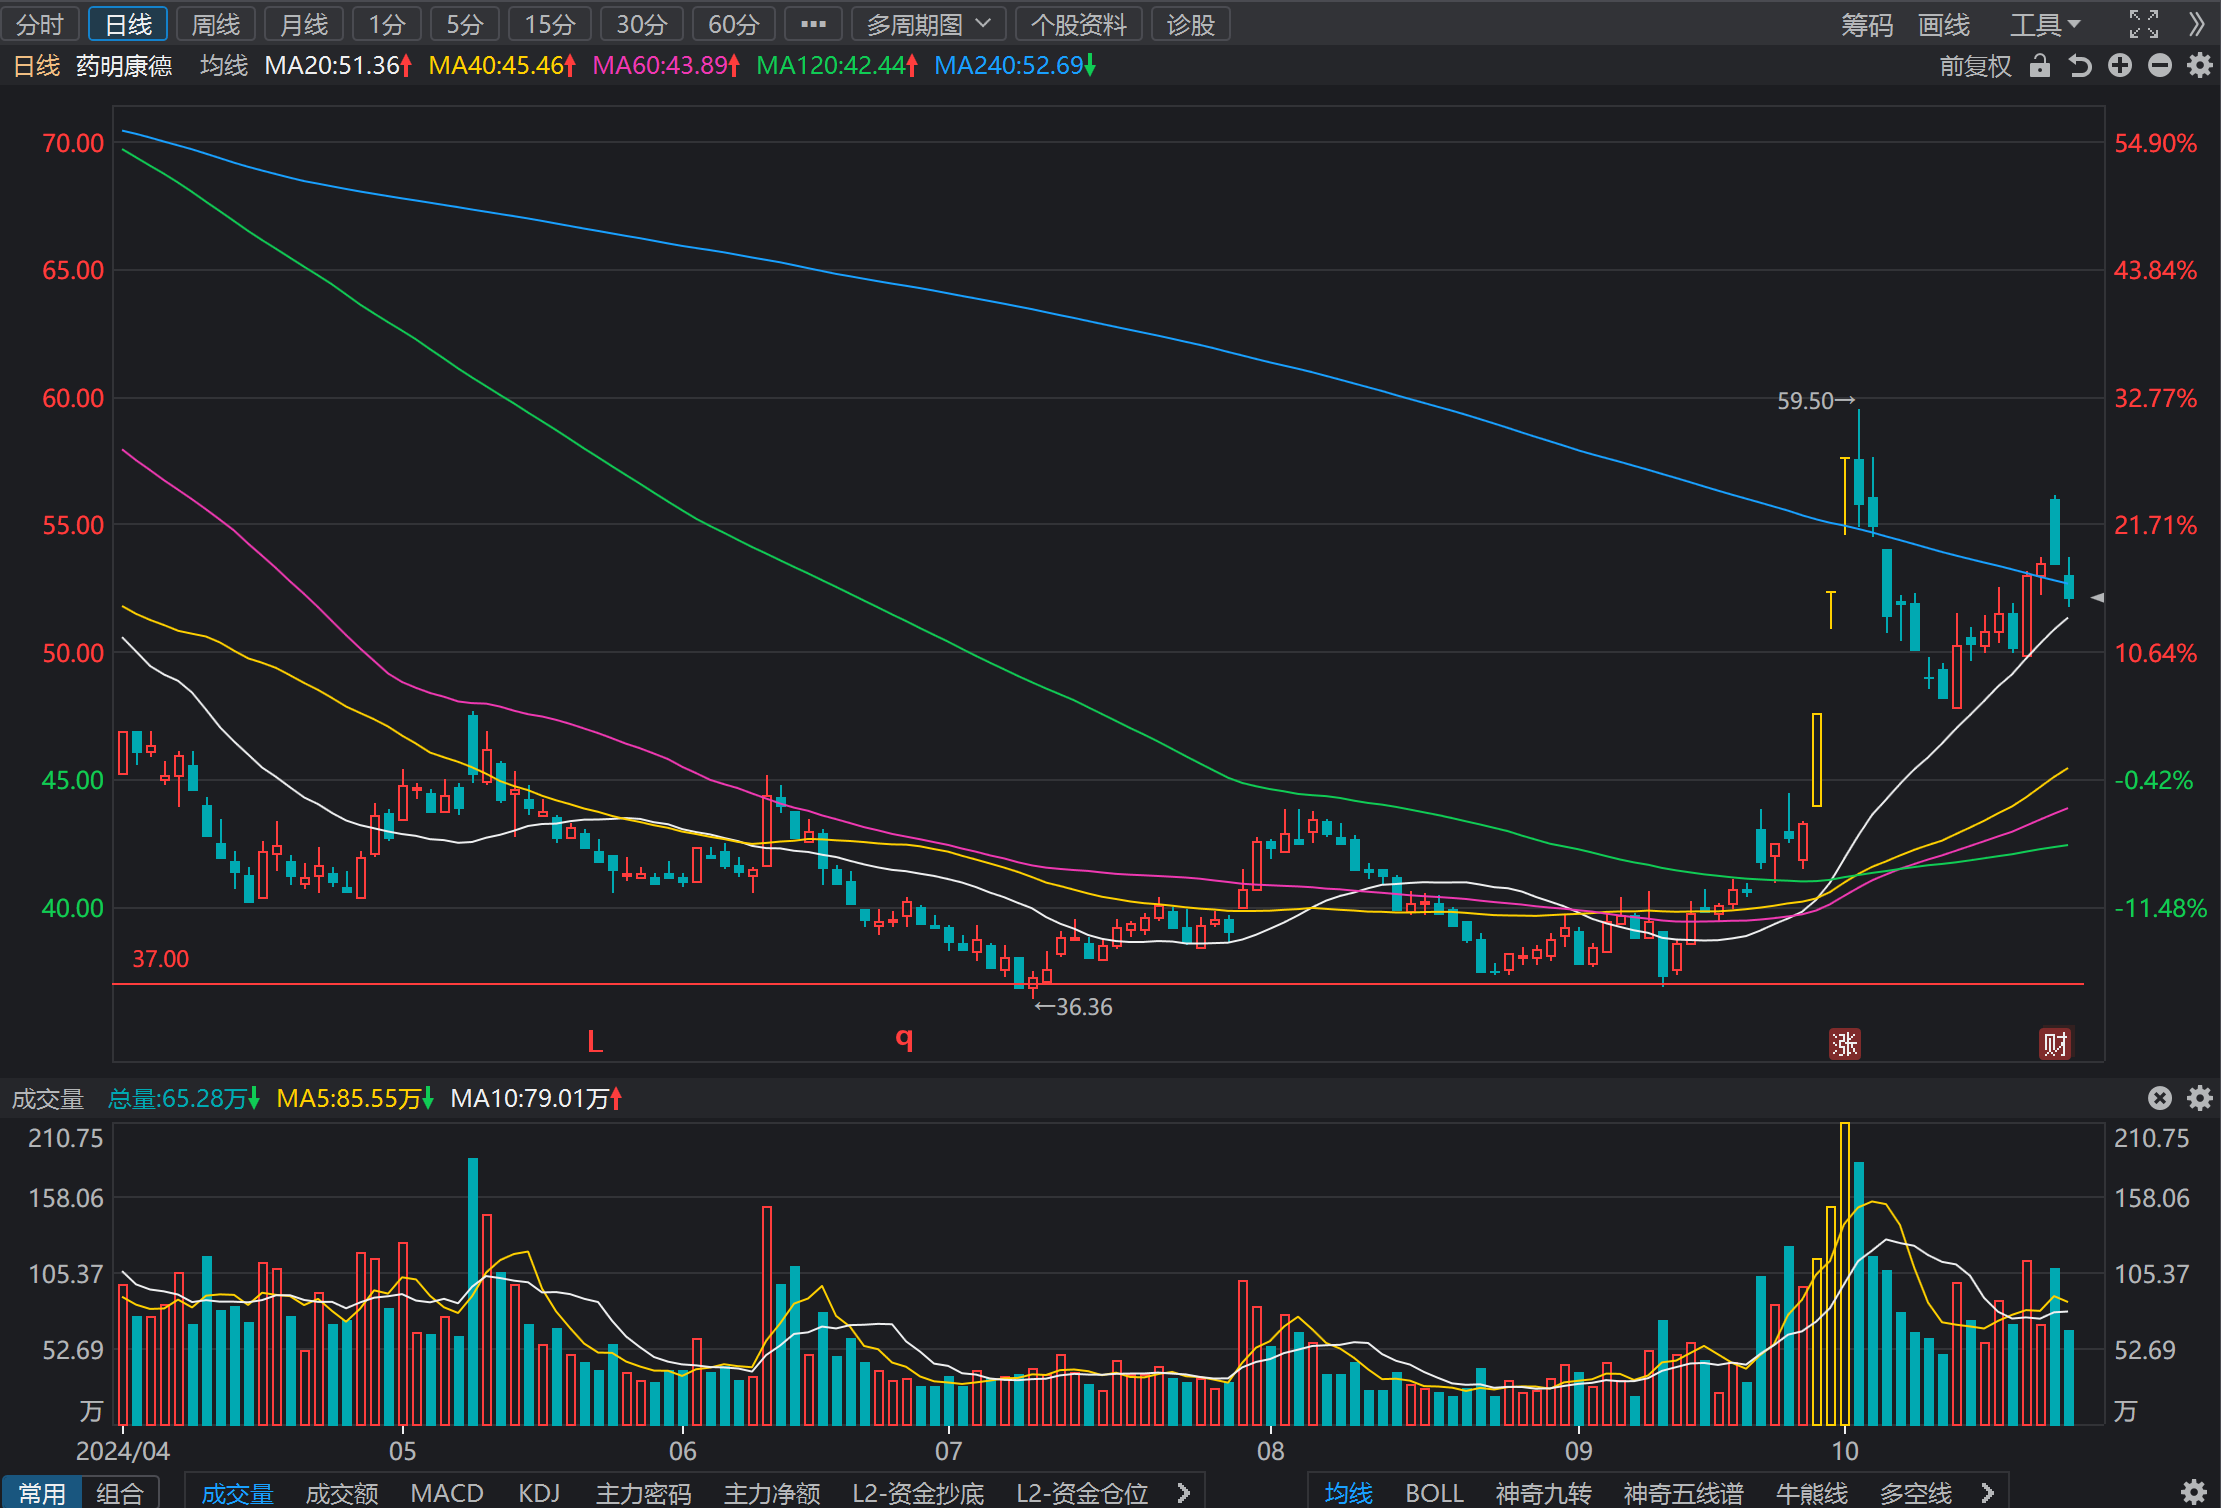Select 组合 indicator group tab
This screenshot has width=2221, height=1508.
coord(120,1493)
